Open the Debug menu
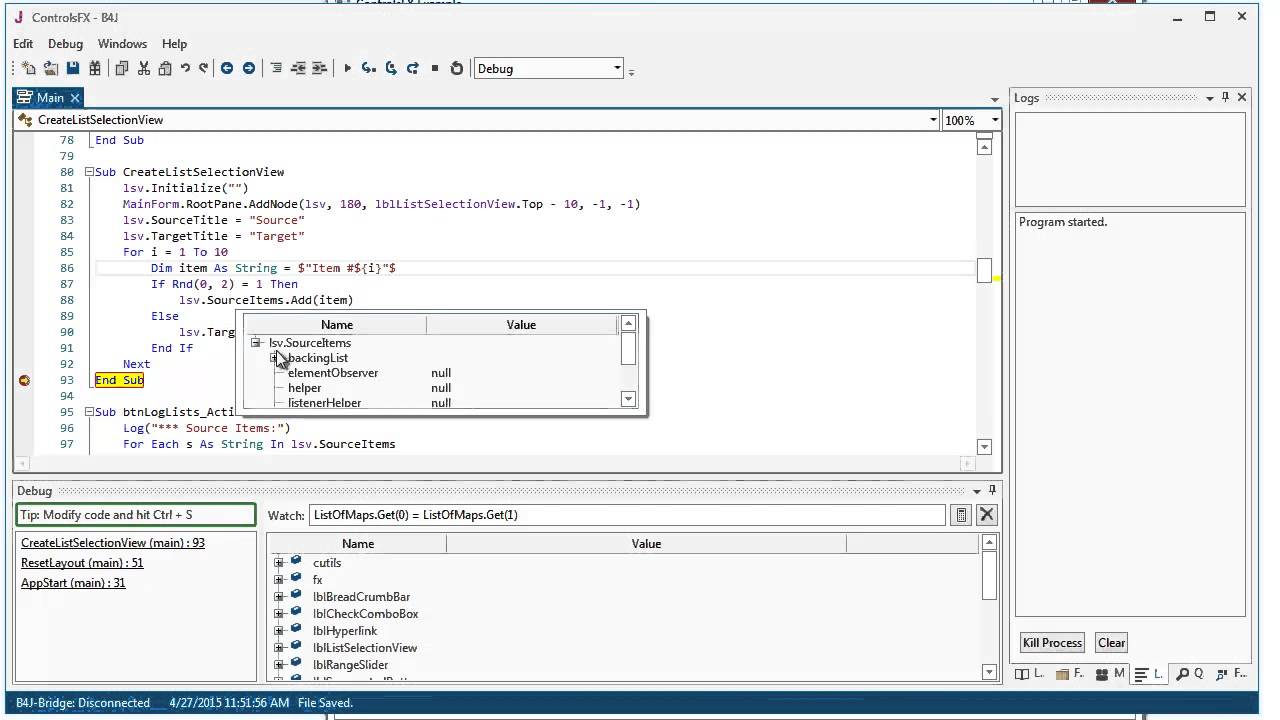The image size is (1280, 720). 65,44
